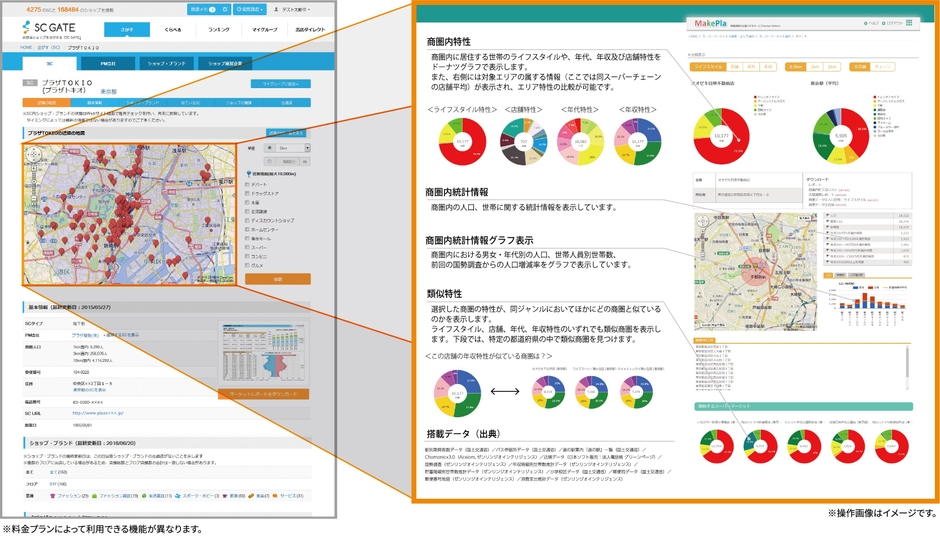Click the ファッション category icon
Viewport: 940px width, 558px height.
point(52,495)
